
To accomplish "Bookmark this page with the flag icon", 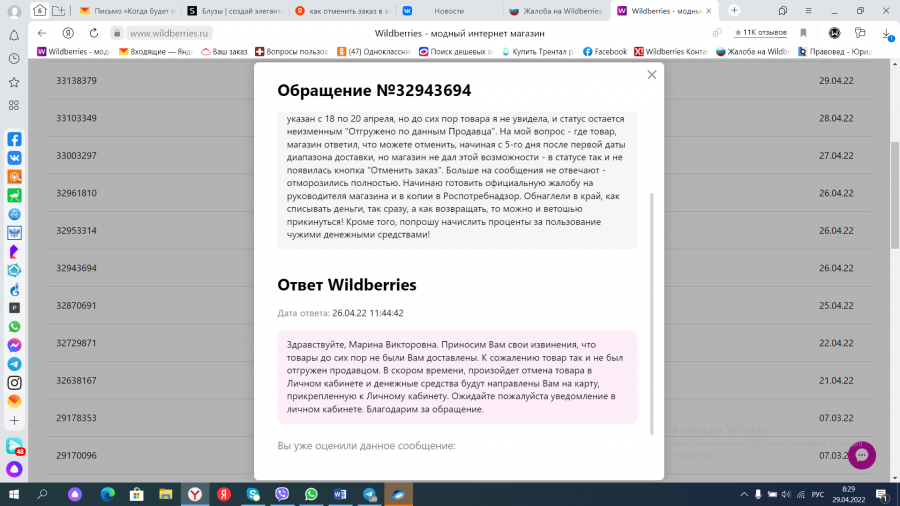I will (804, 33).
